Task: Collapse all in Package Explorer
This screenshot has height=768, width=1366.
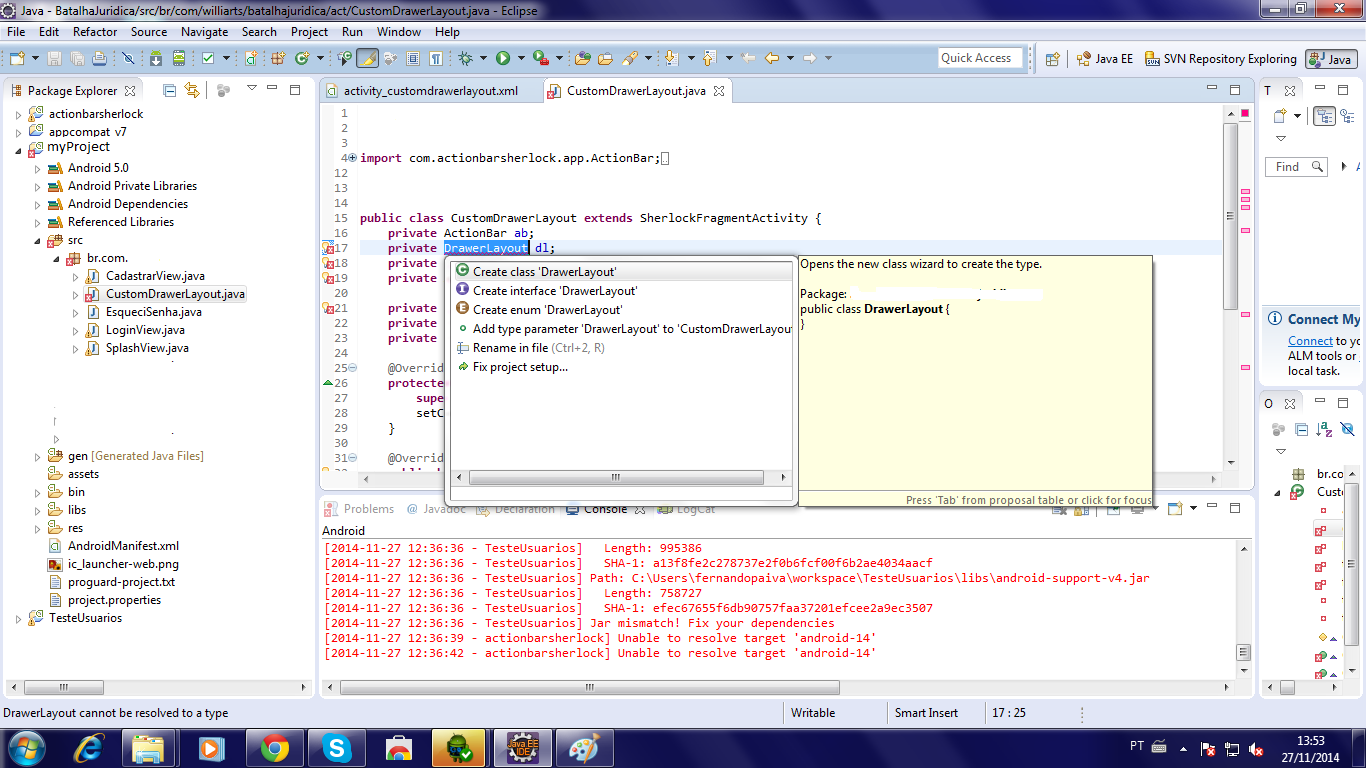Action: pyautogui.click(x=170, y=90)
